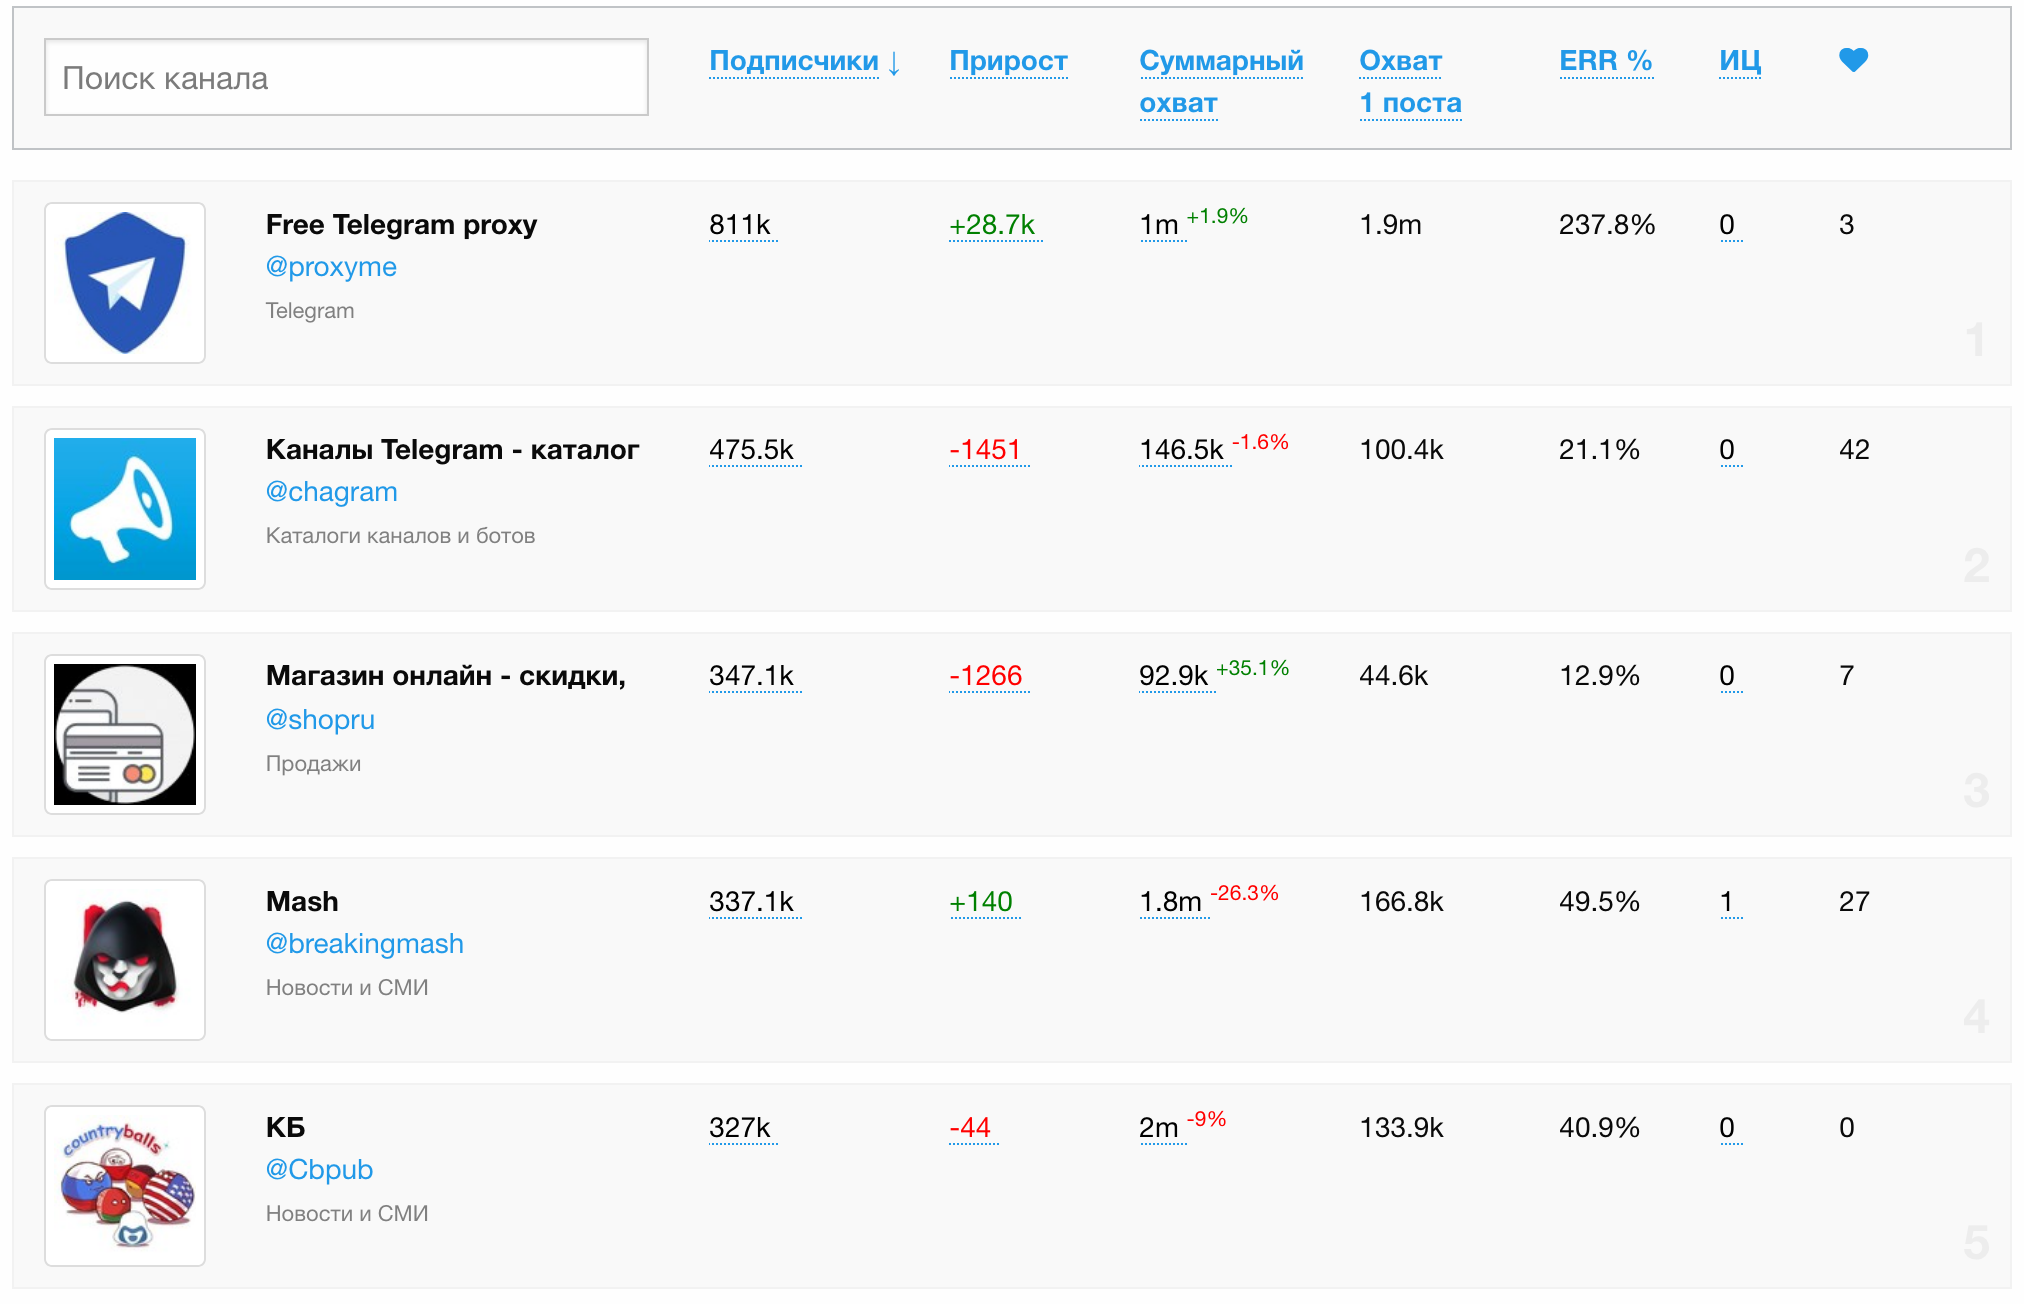2024x1304 pixels.
Task: Sort by the heart favorites column icon
Action: pyautogui.click(x=1853, y=60)
